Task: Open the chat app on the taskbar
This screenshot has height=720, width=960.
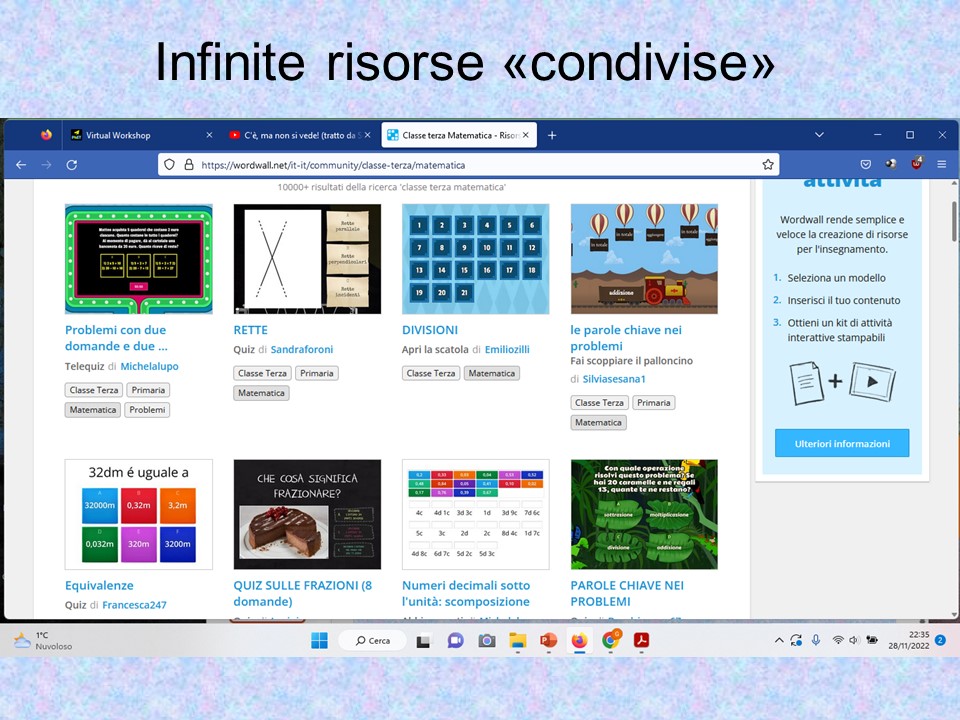Action: coord(455,640)
